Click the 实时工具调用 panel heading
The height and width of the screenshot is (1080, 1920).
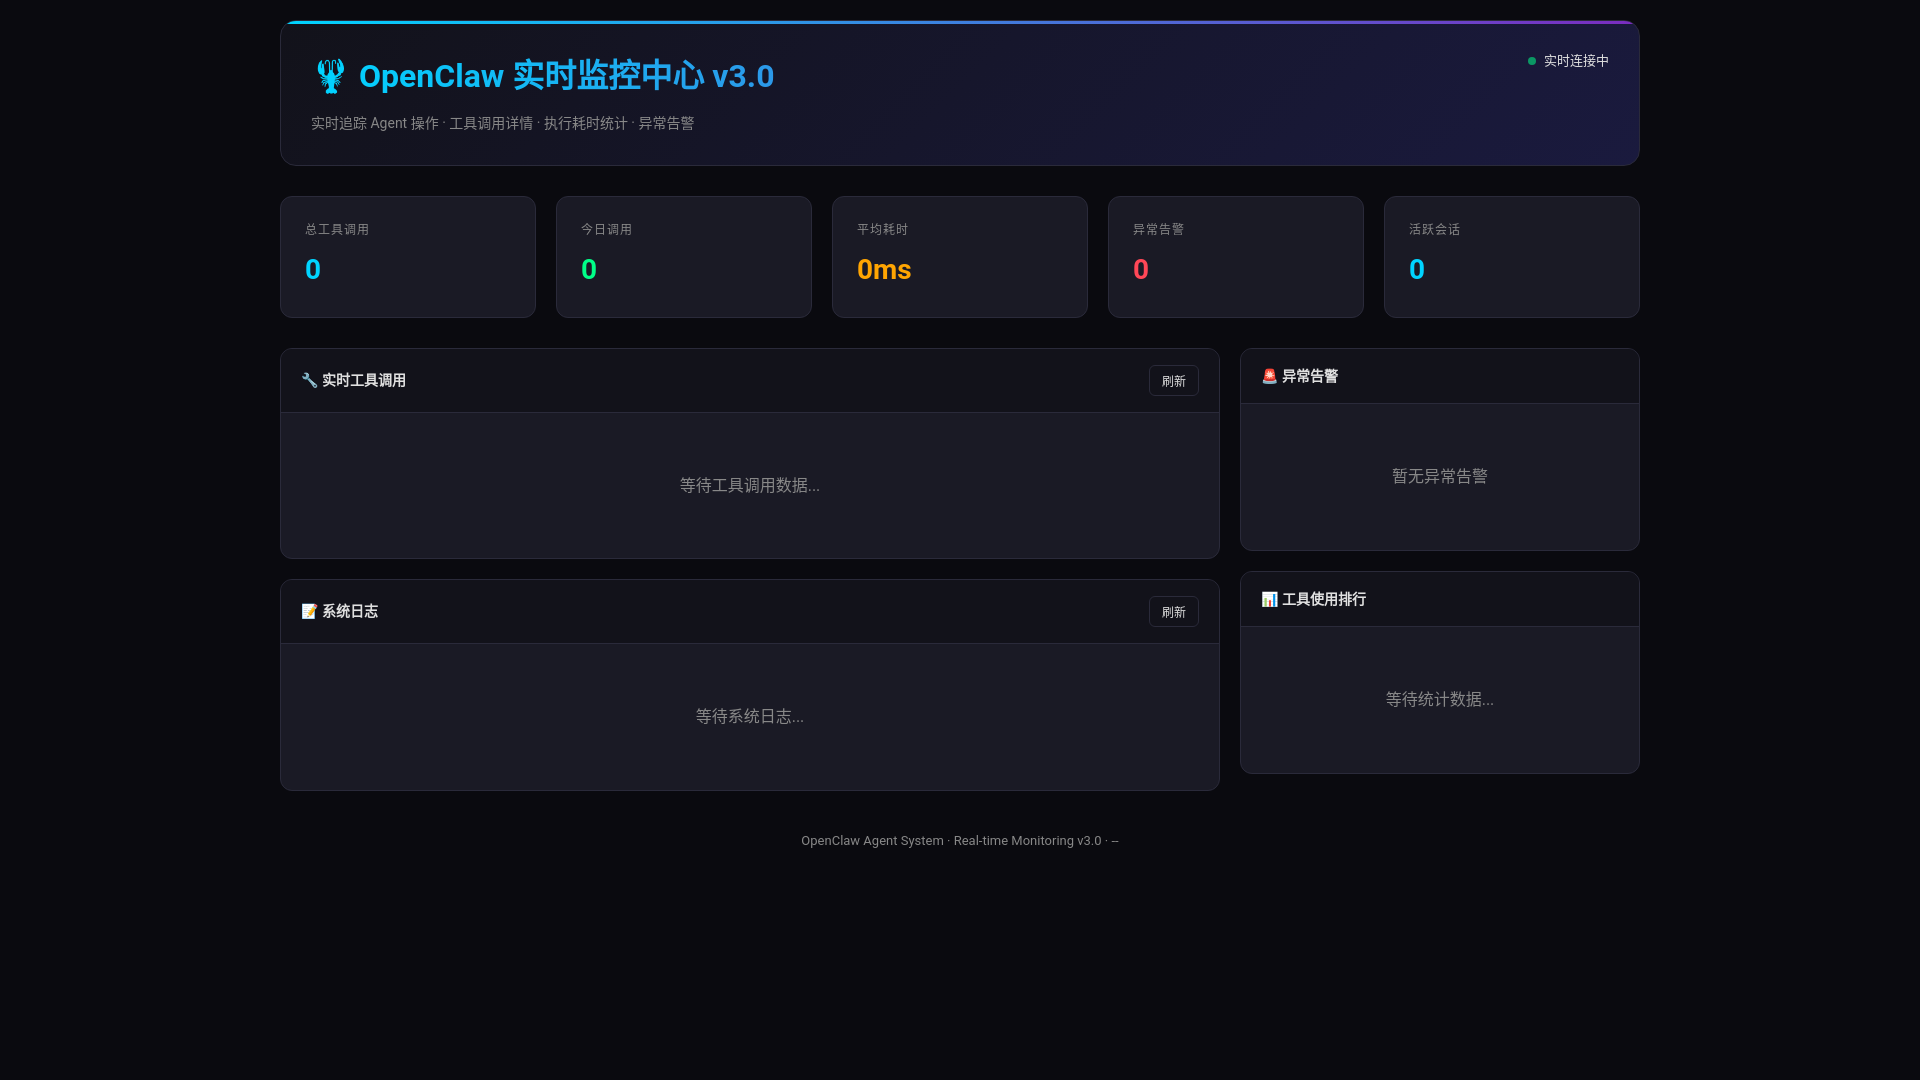364,380
